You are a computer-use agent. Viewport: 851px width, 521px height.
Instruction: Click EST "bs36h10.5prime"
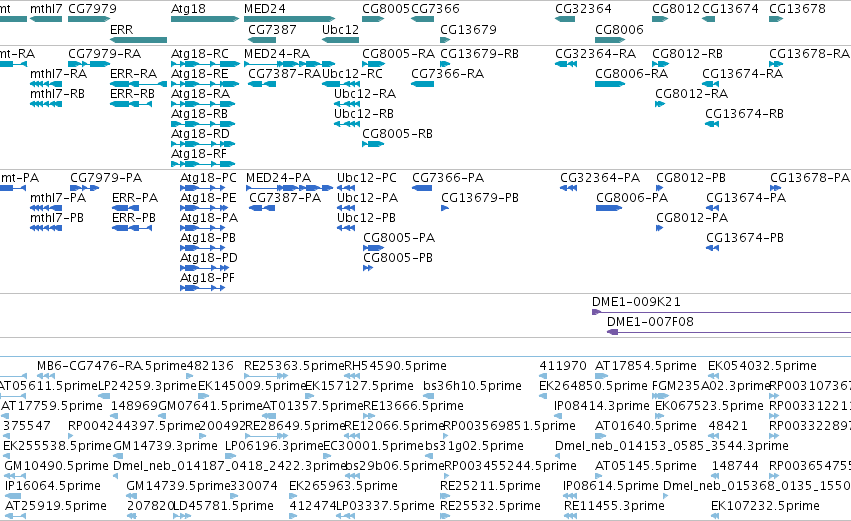[x=473, y=386]
